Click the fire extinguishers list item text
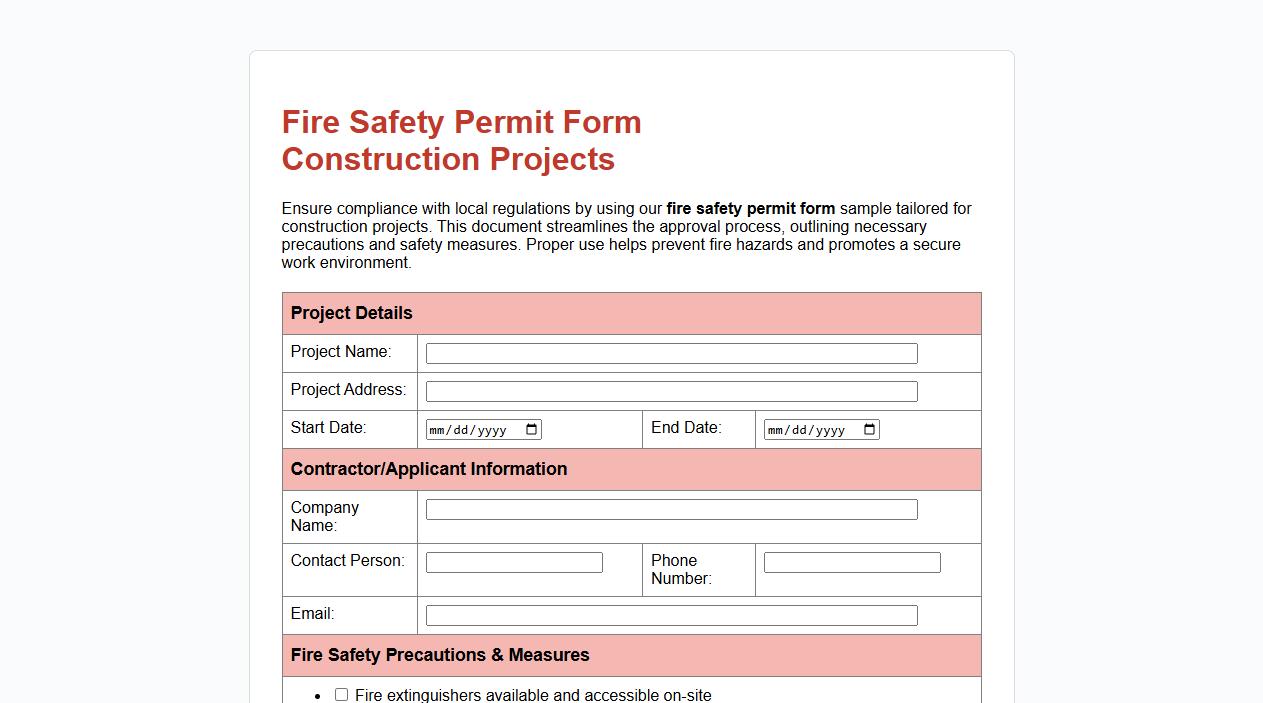 point(533,695)
